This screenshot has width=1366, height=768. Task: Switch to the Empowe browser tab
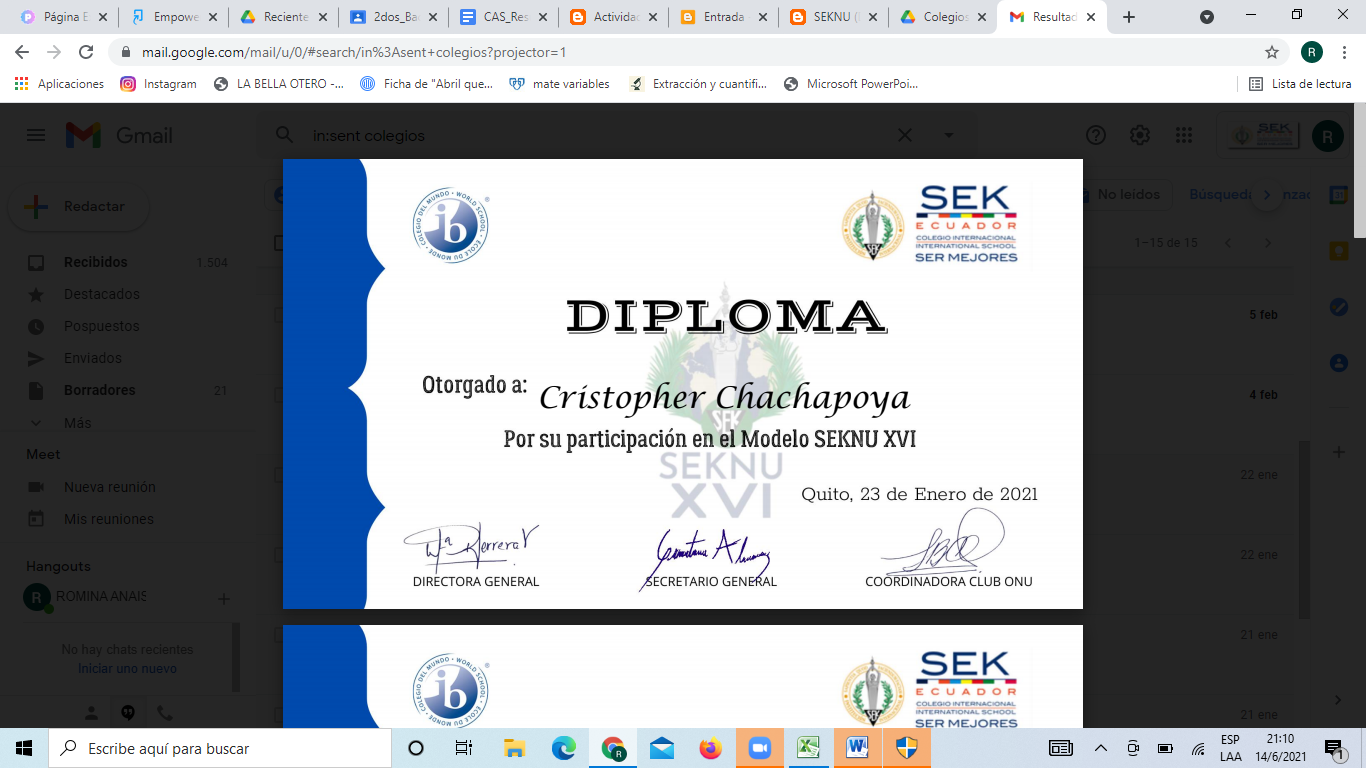click(174, 17)
